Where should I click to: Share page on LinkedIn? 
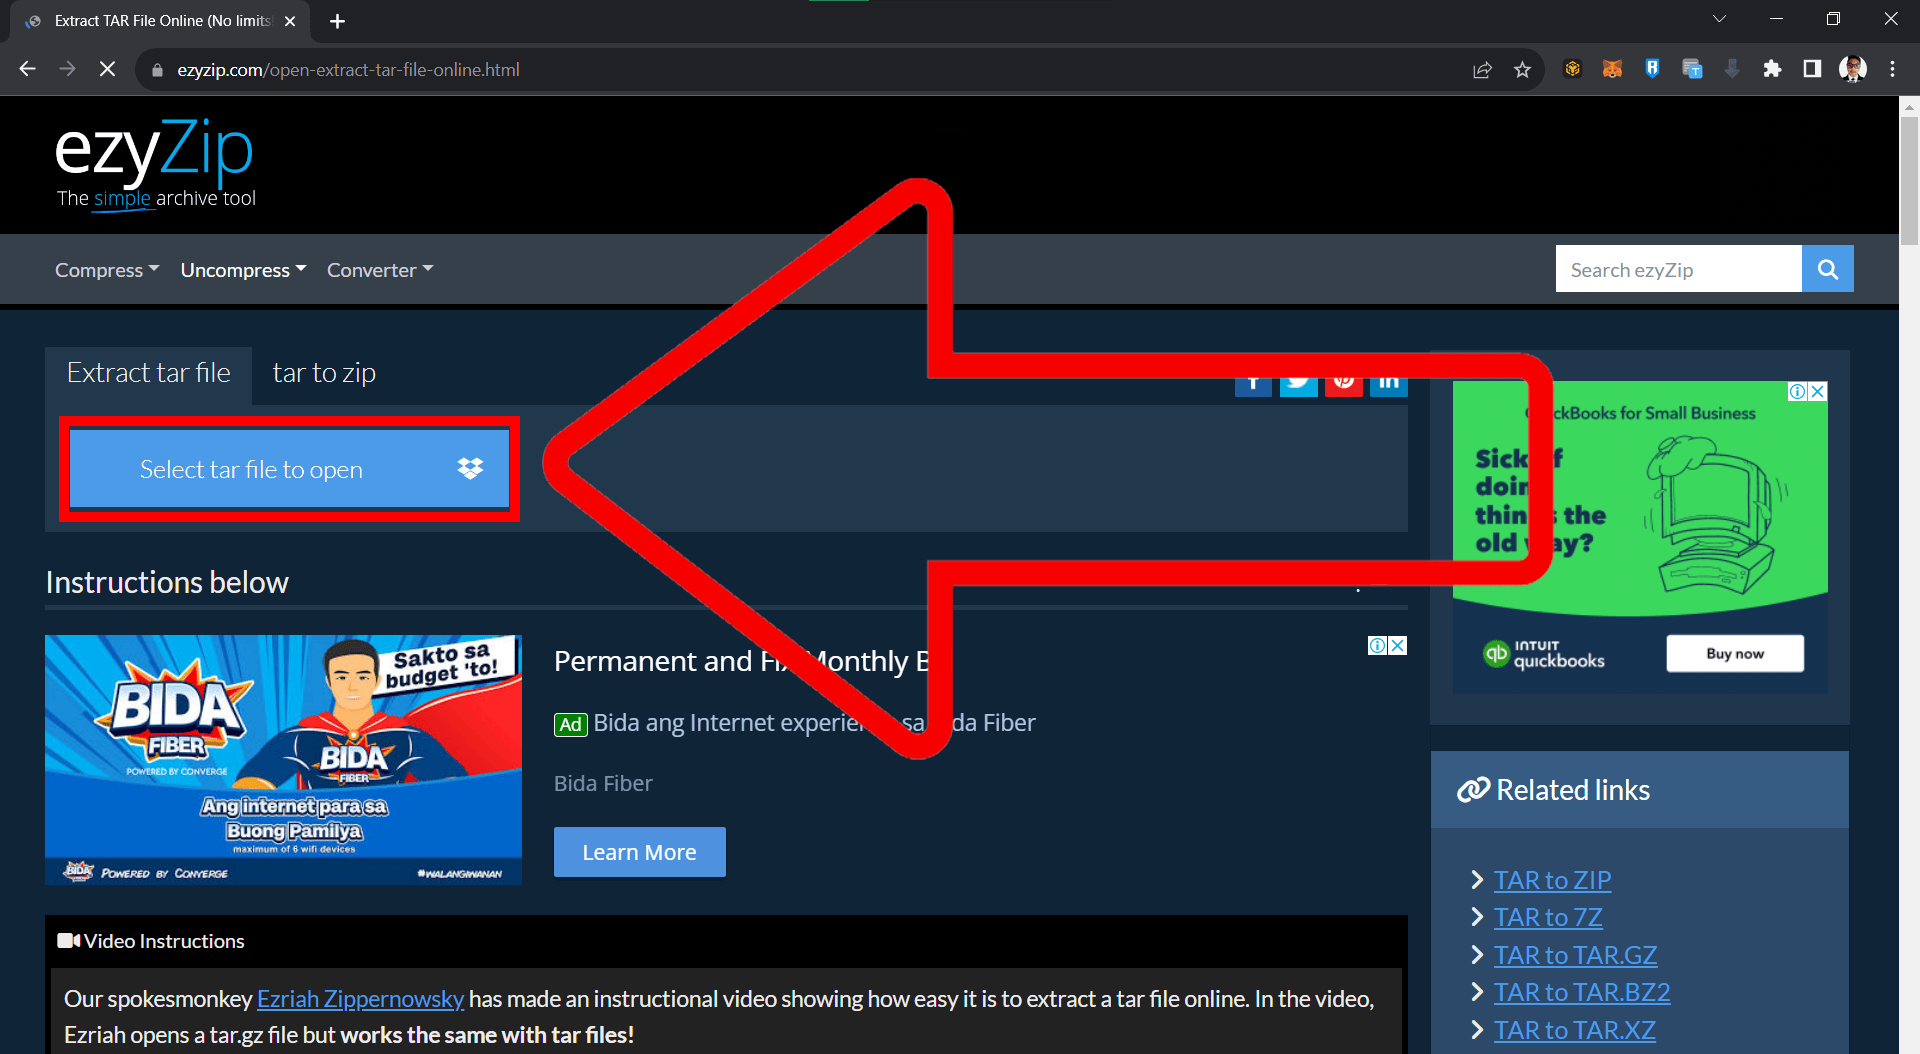tap(1389, 381)
